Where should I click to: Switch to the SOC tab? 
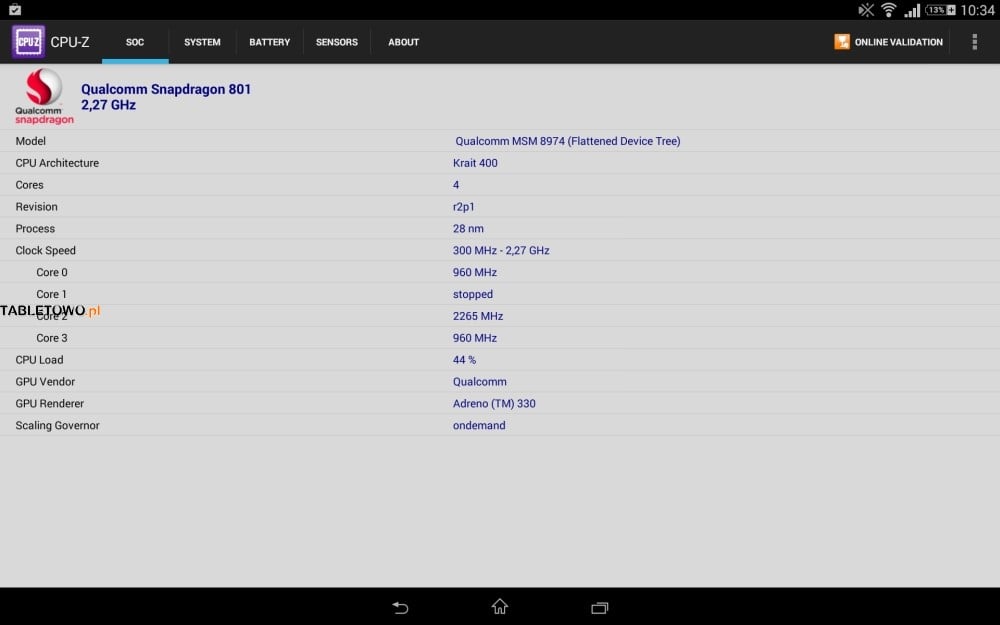click(x=135, y=42)
